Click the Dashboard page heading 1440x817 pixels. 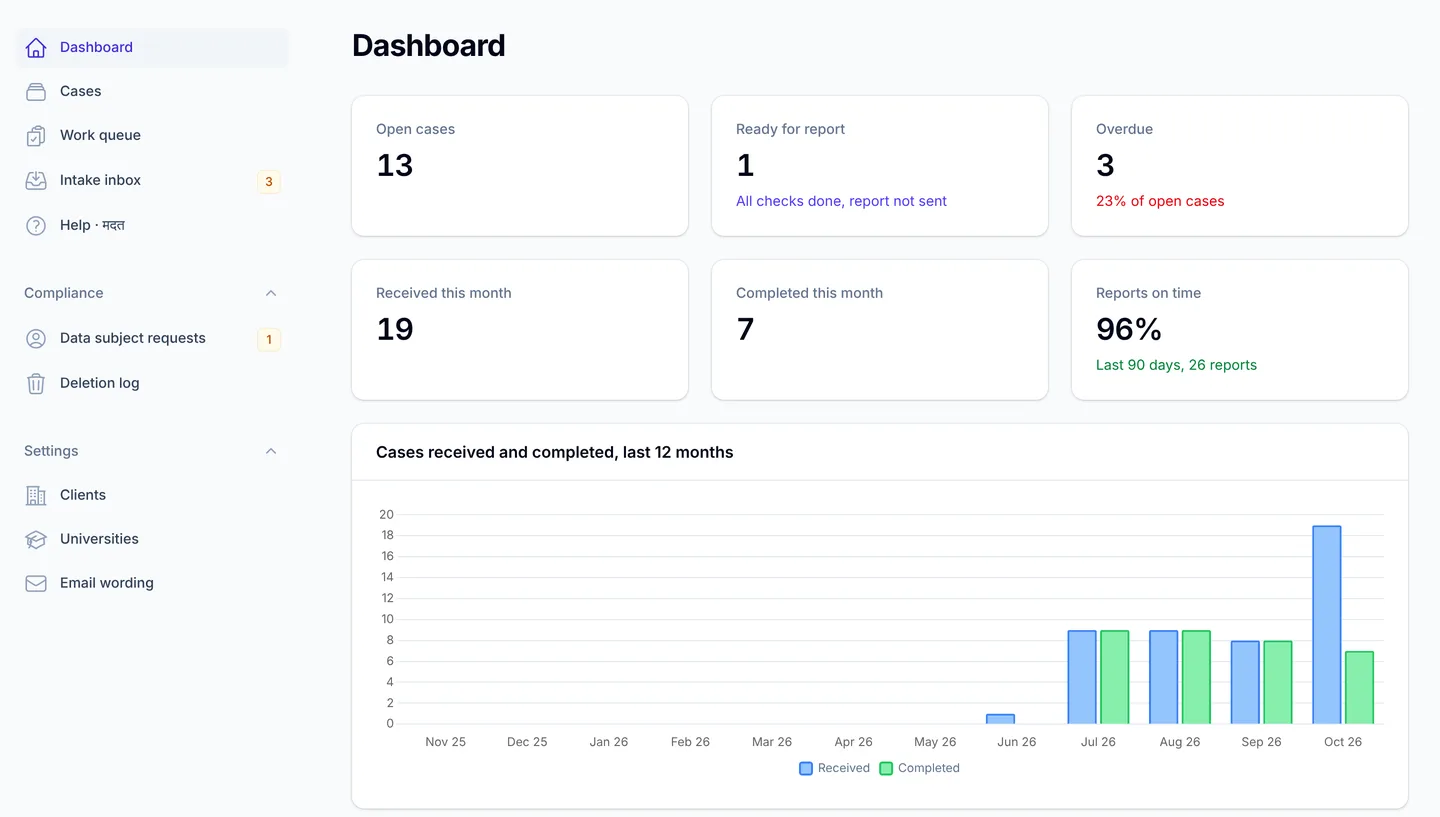click(x=428, y=46)
